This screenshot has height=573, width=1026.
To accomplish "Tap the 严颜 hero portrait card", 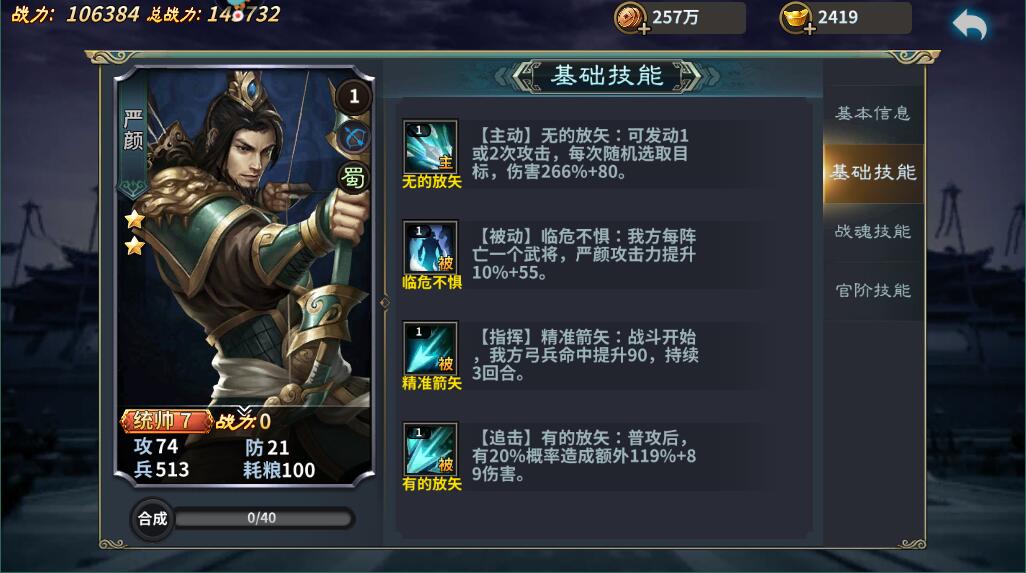I will 244,275.
